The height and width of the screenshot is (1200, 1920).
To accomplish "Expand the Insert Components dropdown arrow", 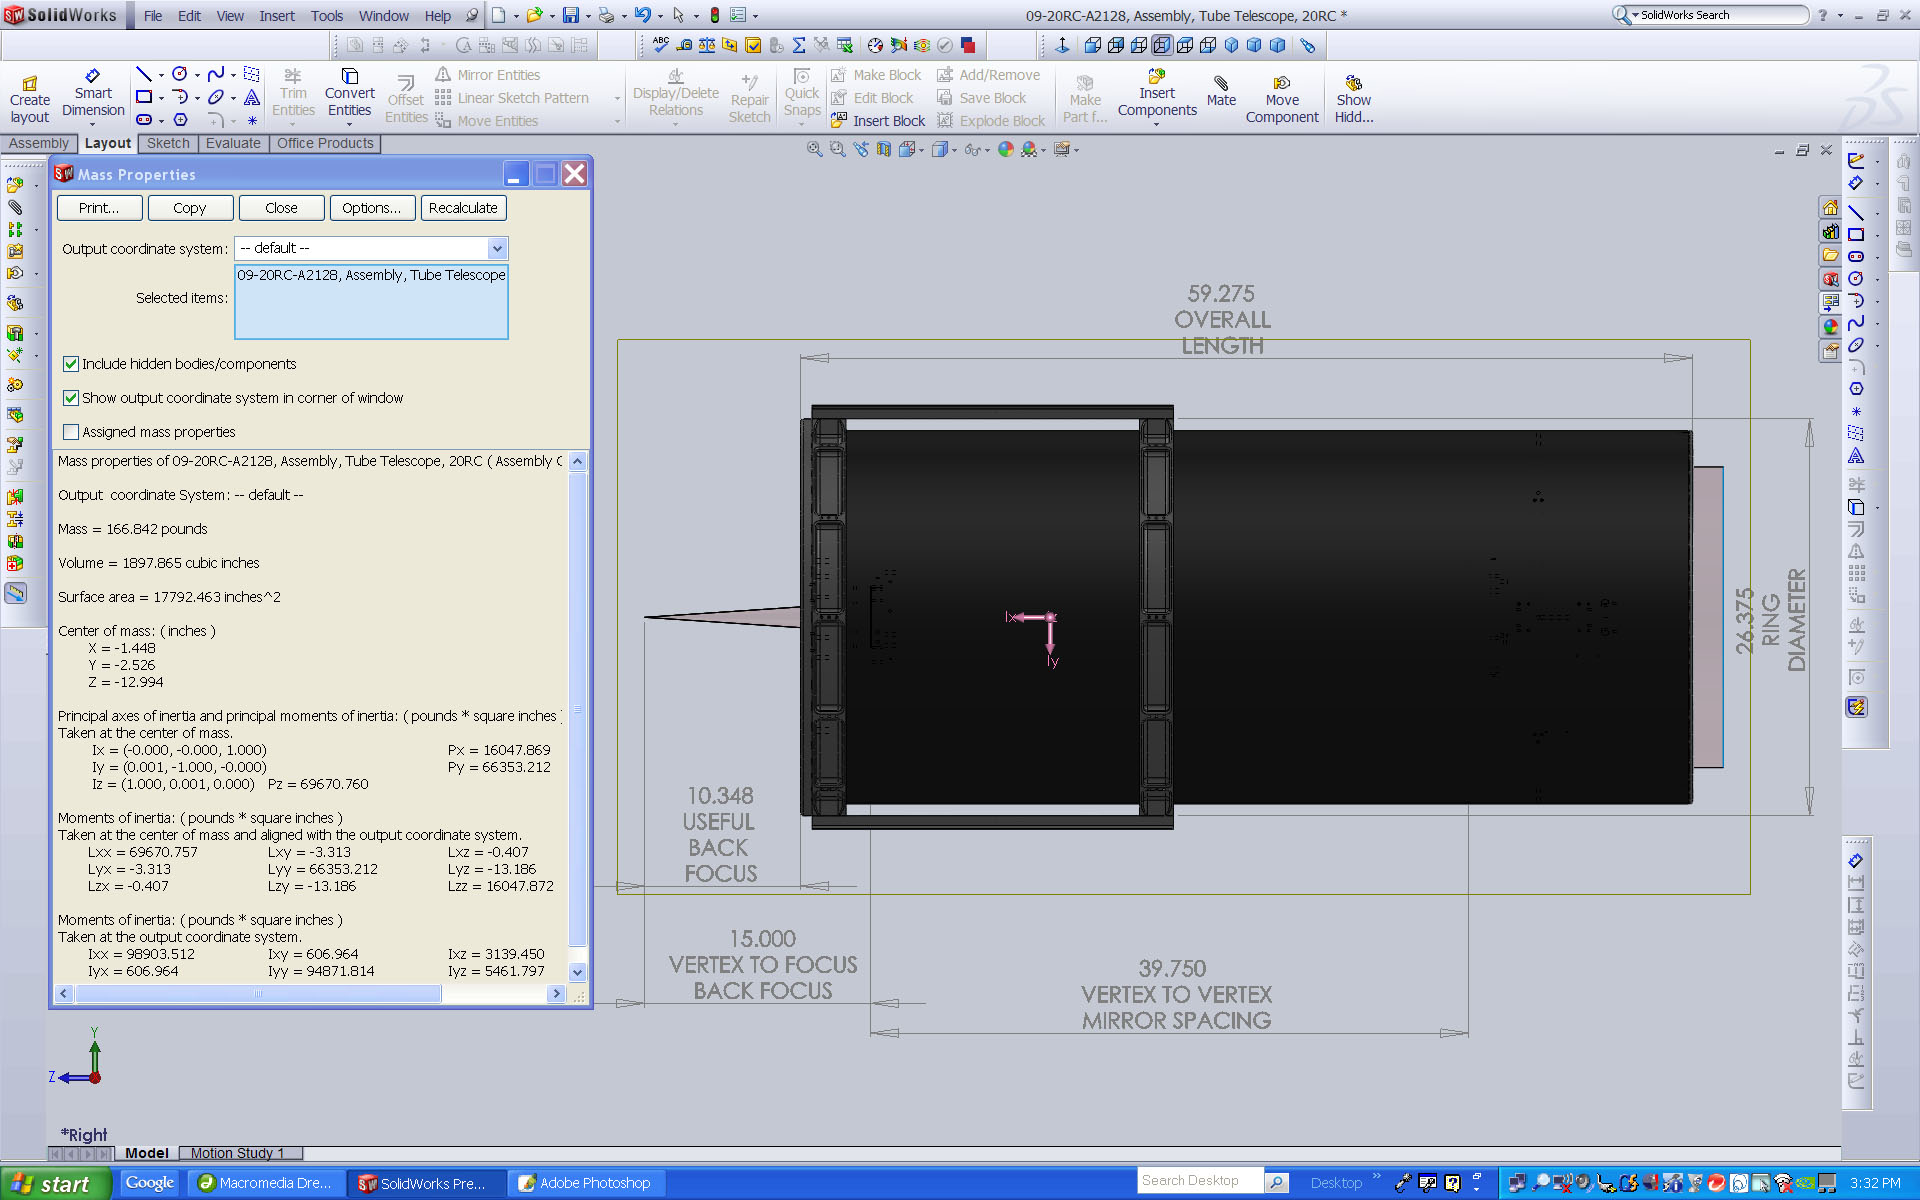I will (1157, 125).
